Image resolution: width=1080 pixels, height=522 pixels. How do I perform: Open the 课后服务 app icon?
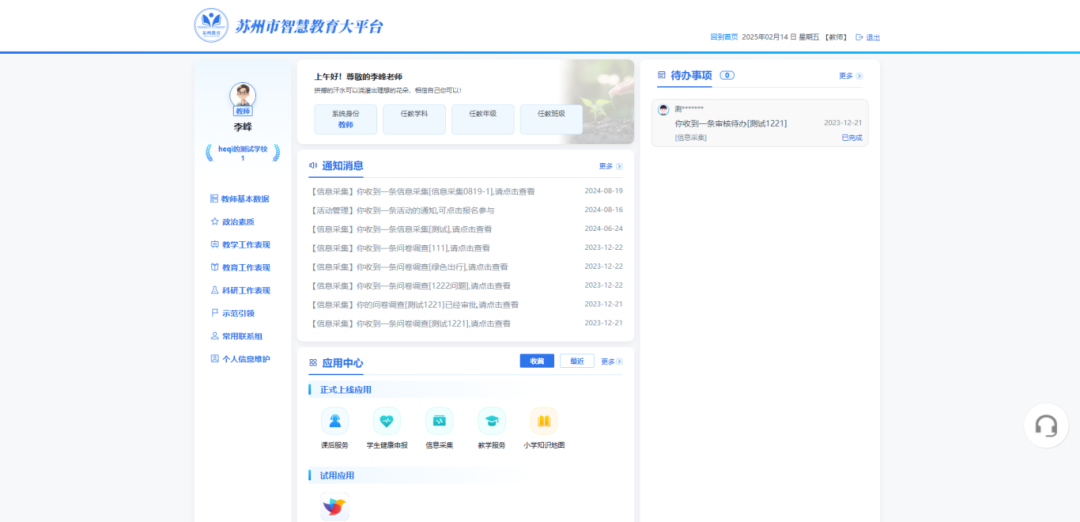(x=334, y=421)
